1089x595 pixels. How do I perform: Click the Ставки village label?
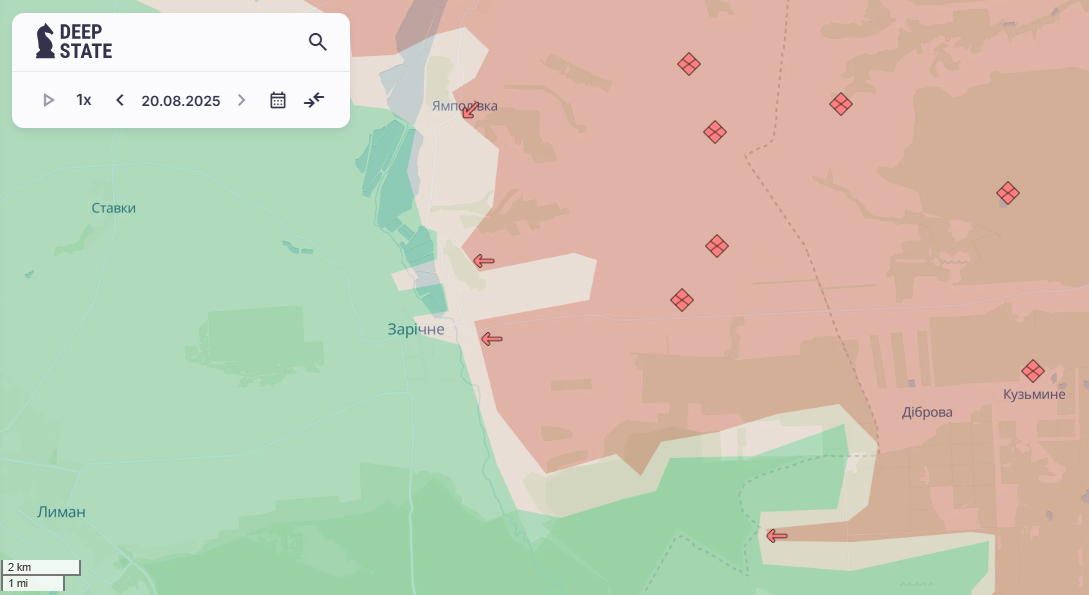point(113,208)
